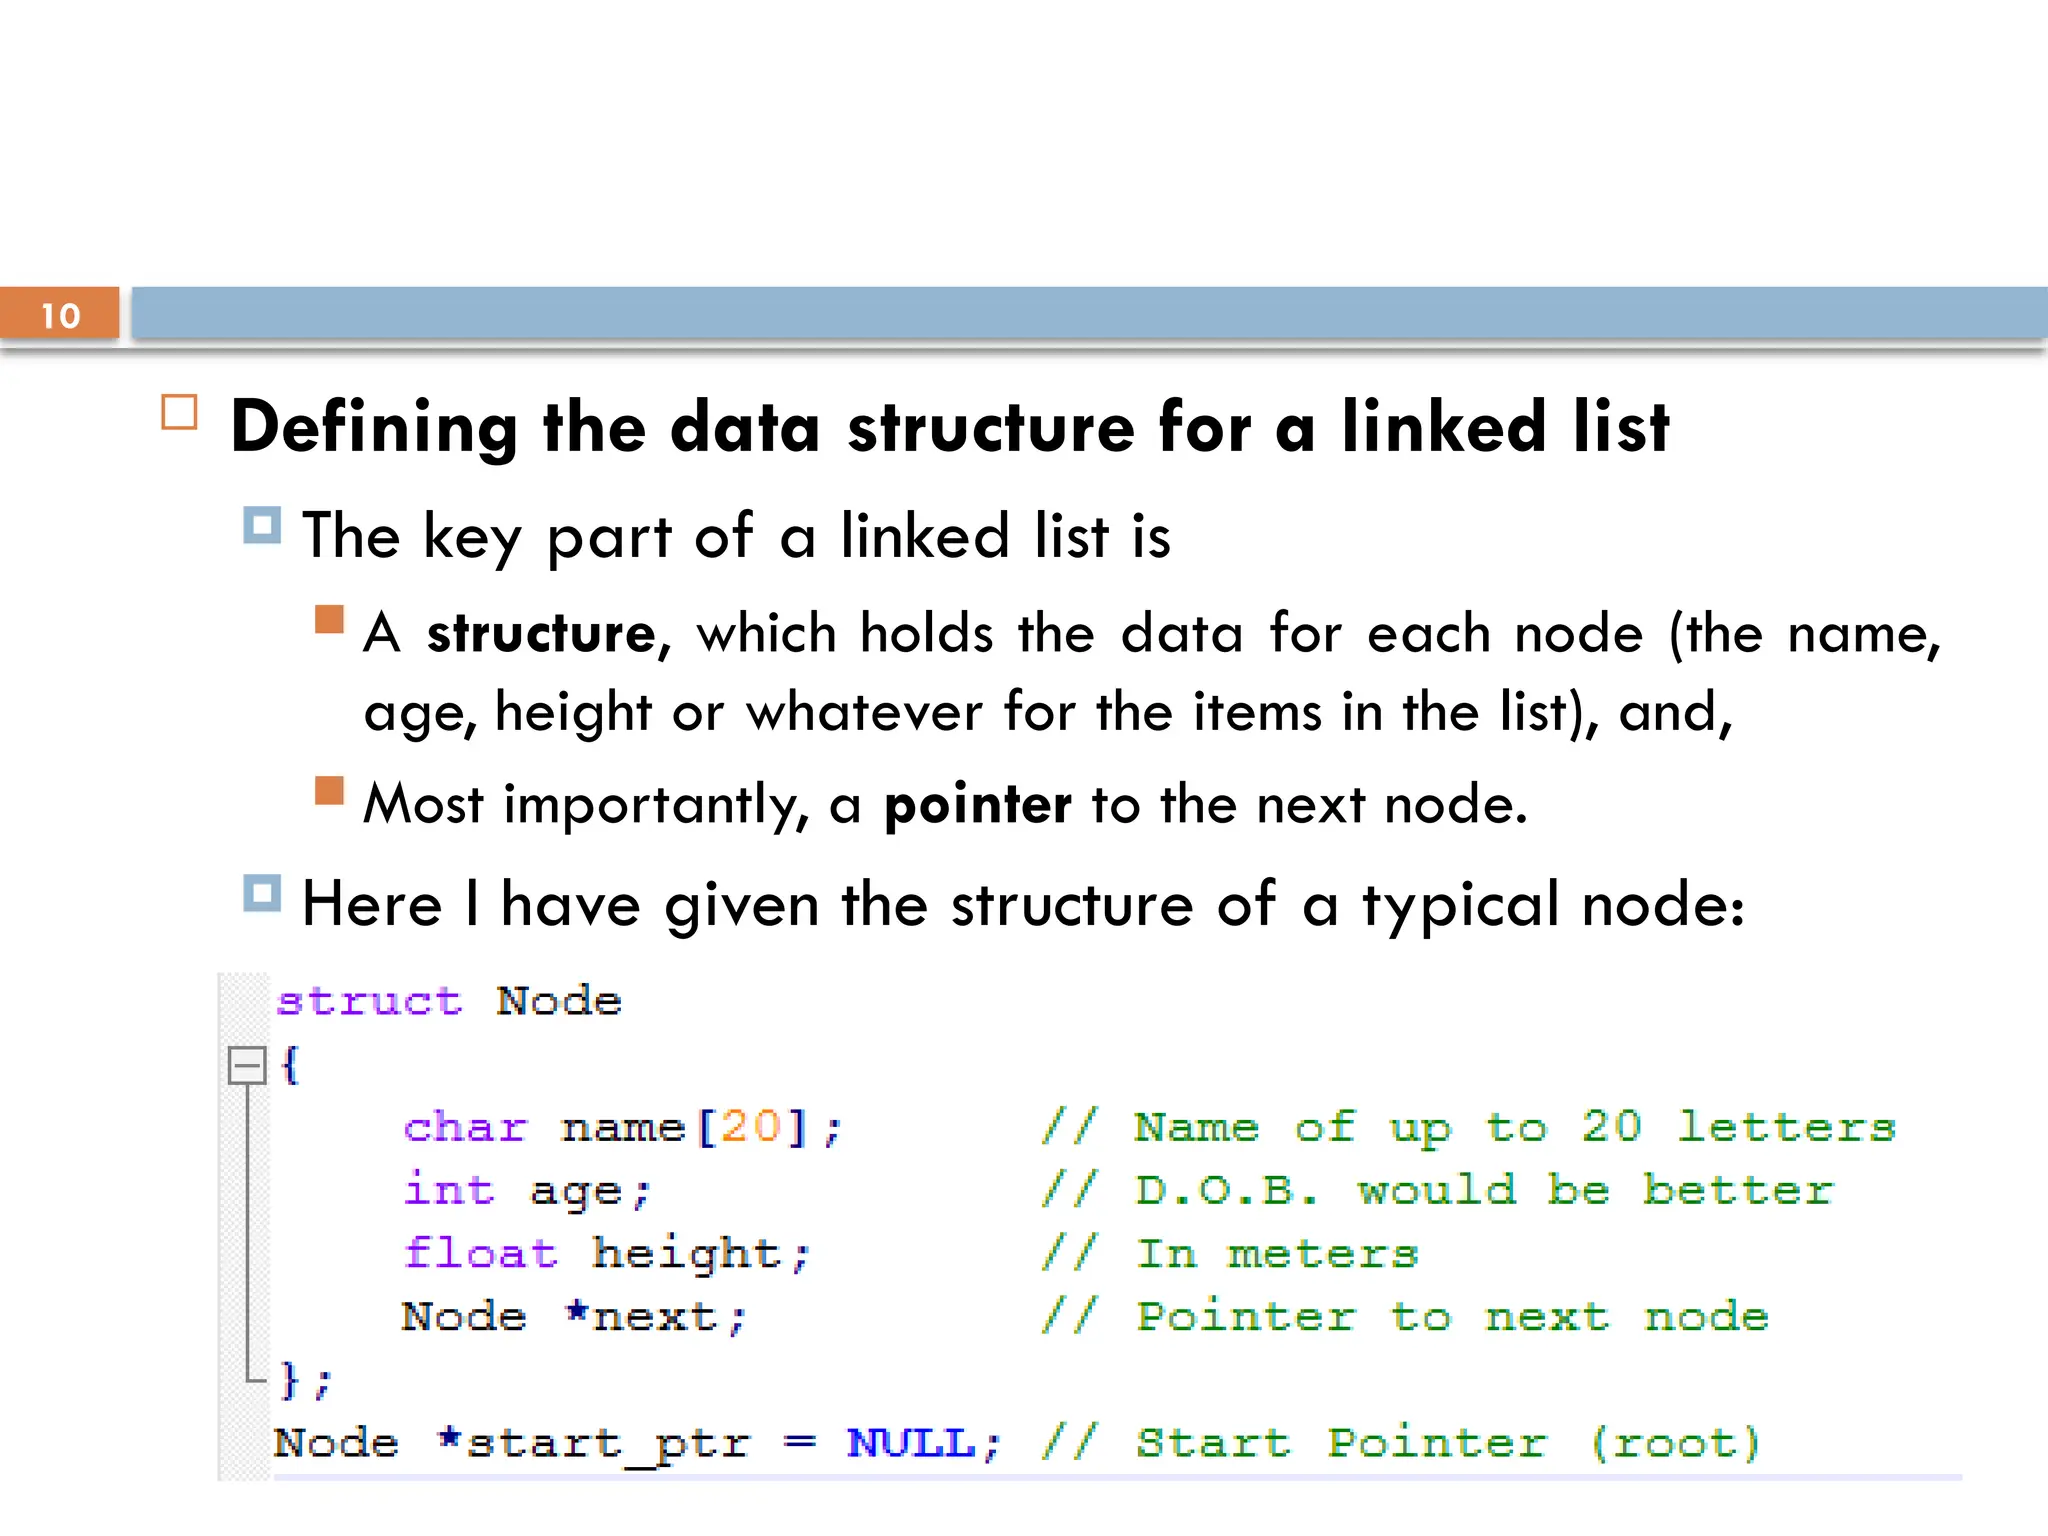
Task: Click the bold word 'structure'
Action: tap(541, 634)
